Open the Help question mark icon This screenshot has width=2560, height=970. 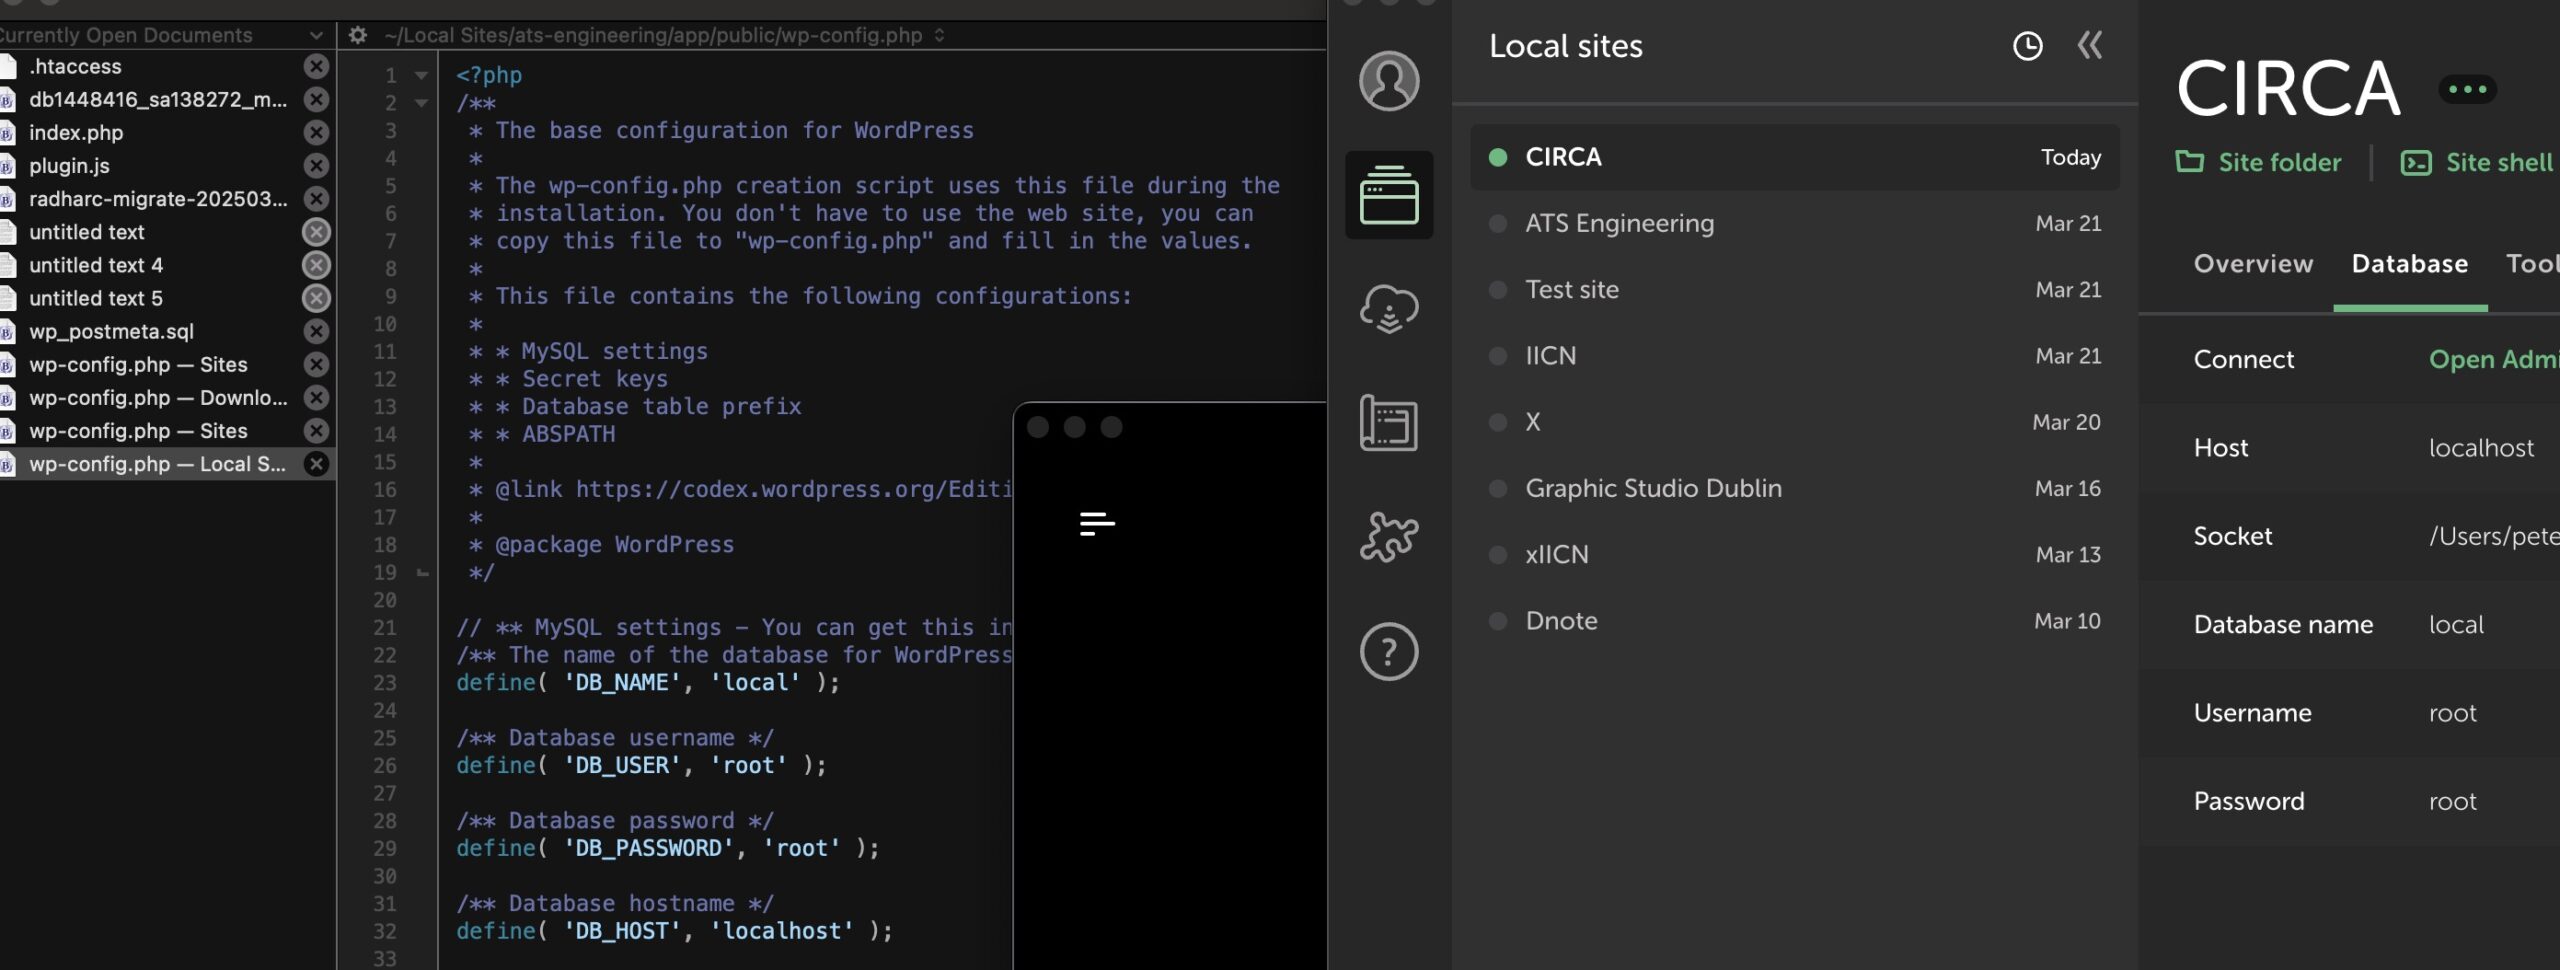[1388, 652]
